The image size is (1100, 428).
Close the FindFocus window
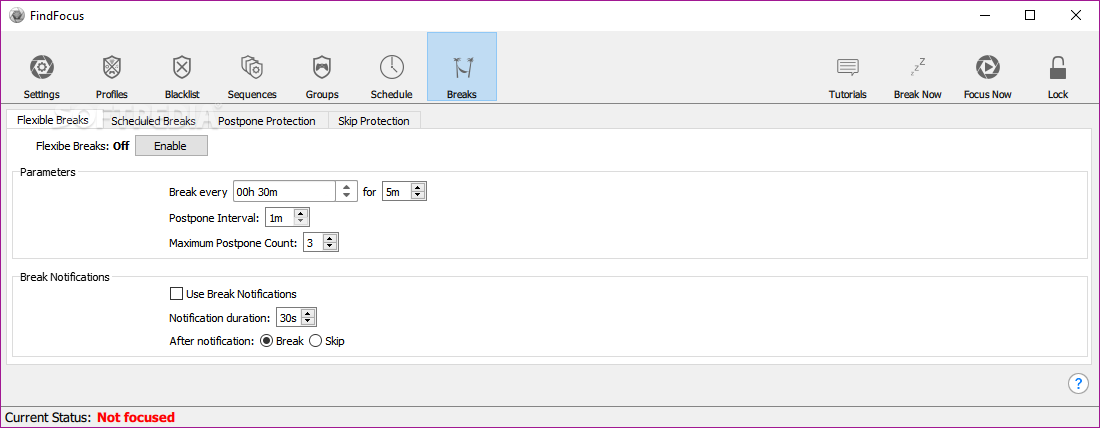[x=1075, y=15]
